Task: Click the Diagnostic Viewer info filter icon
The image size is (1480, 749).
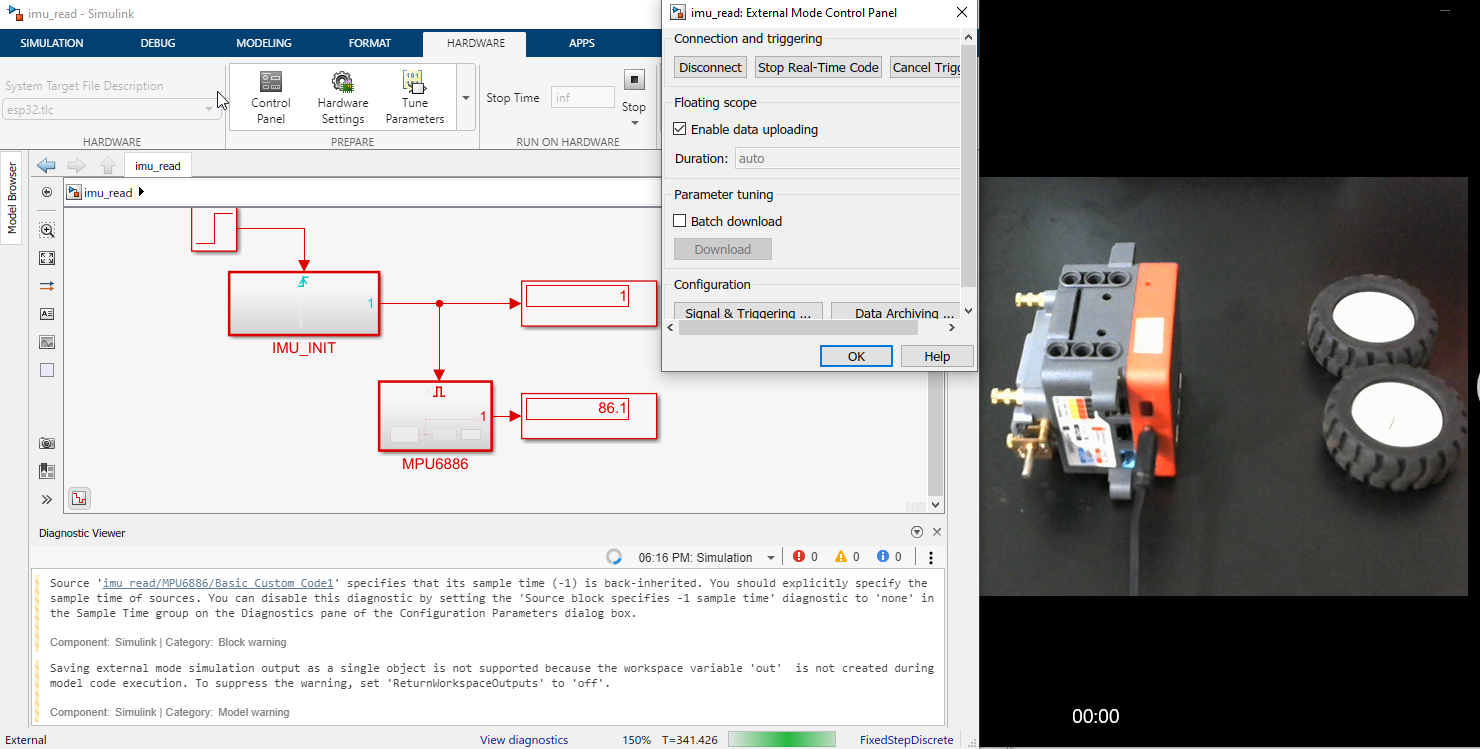Action: (x=883, y=557)
